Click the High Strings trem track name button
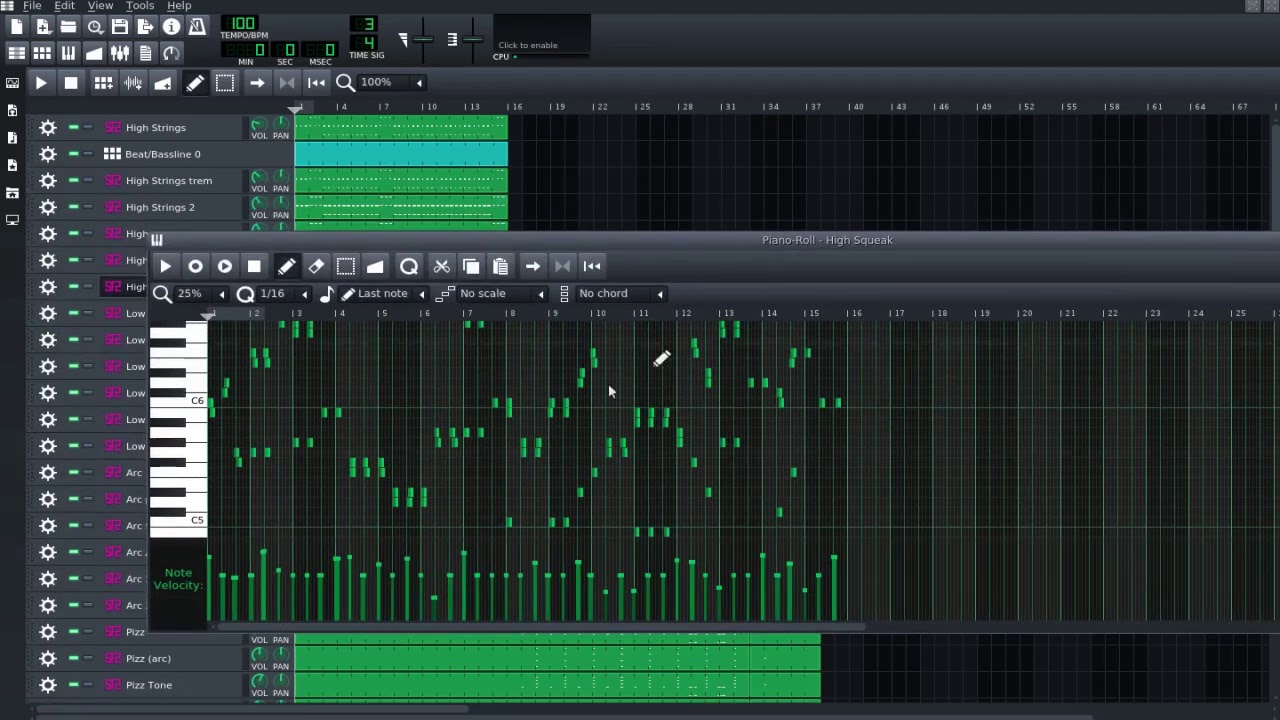Viewport: 1280px width, 720px height. tap(170, 180)
